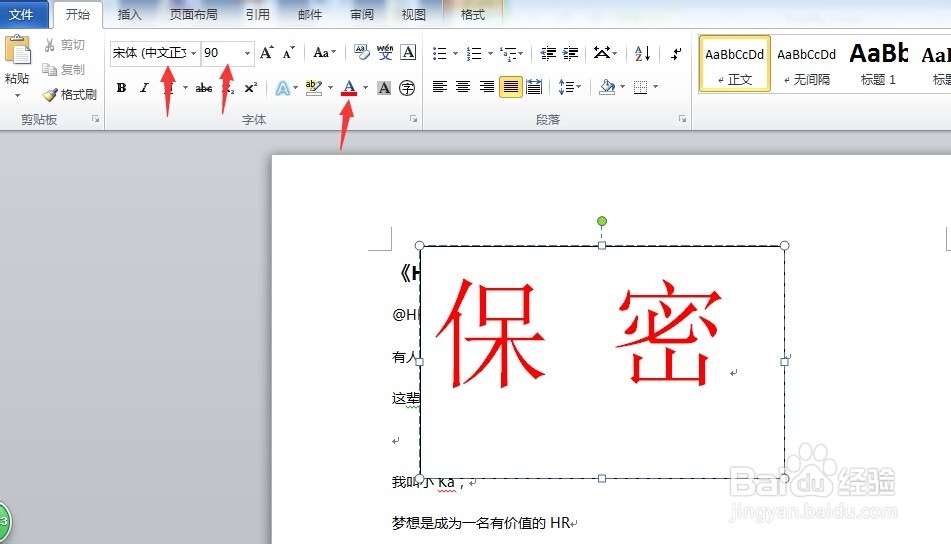Viewport: 951px width, 544px height.
Task: Open text effects glowing A icon
Action: 283,89
